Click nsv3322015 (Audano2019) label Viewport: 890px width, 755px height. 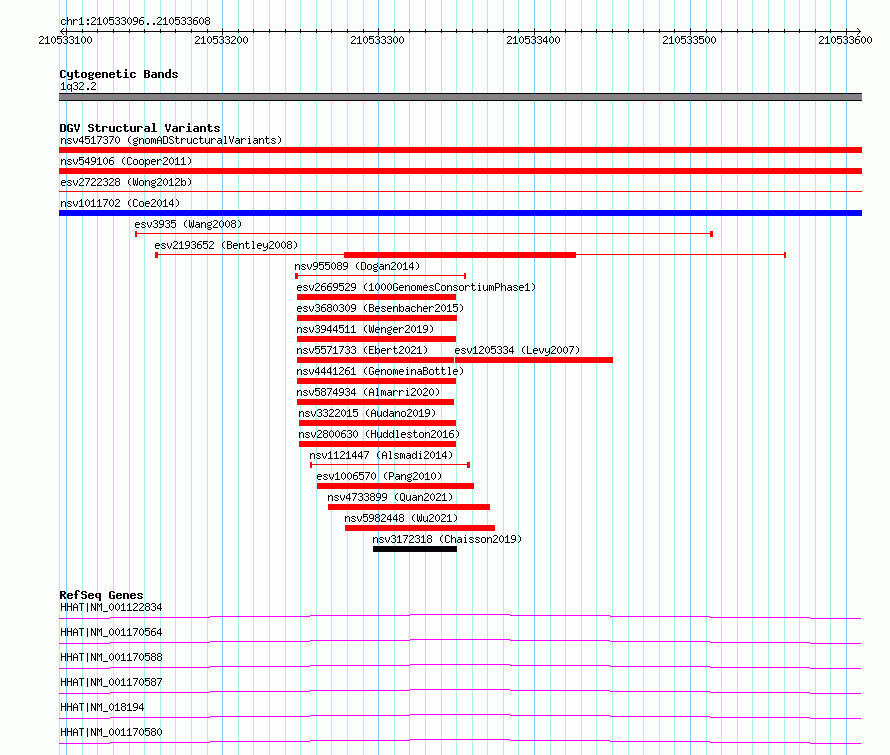(x=367, y=413)
